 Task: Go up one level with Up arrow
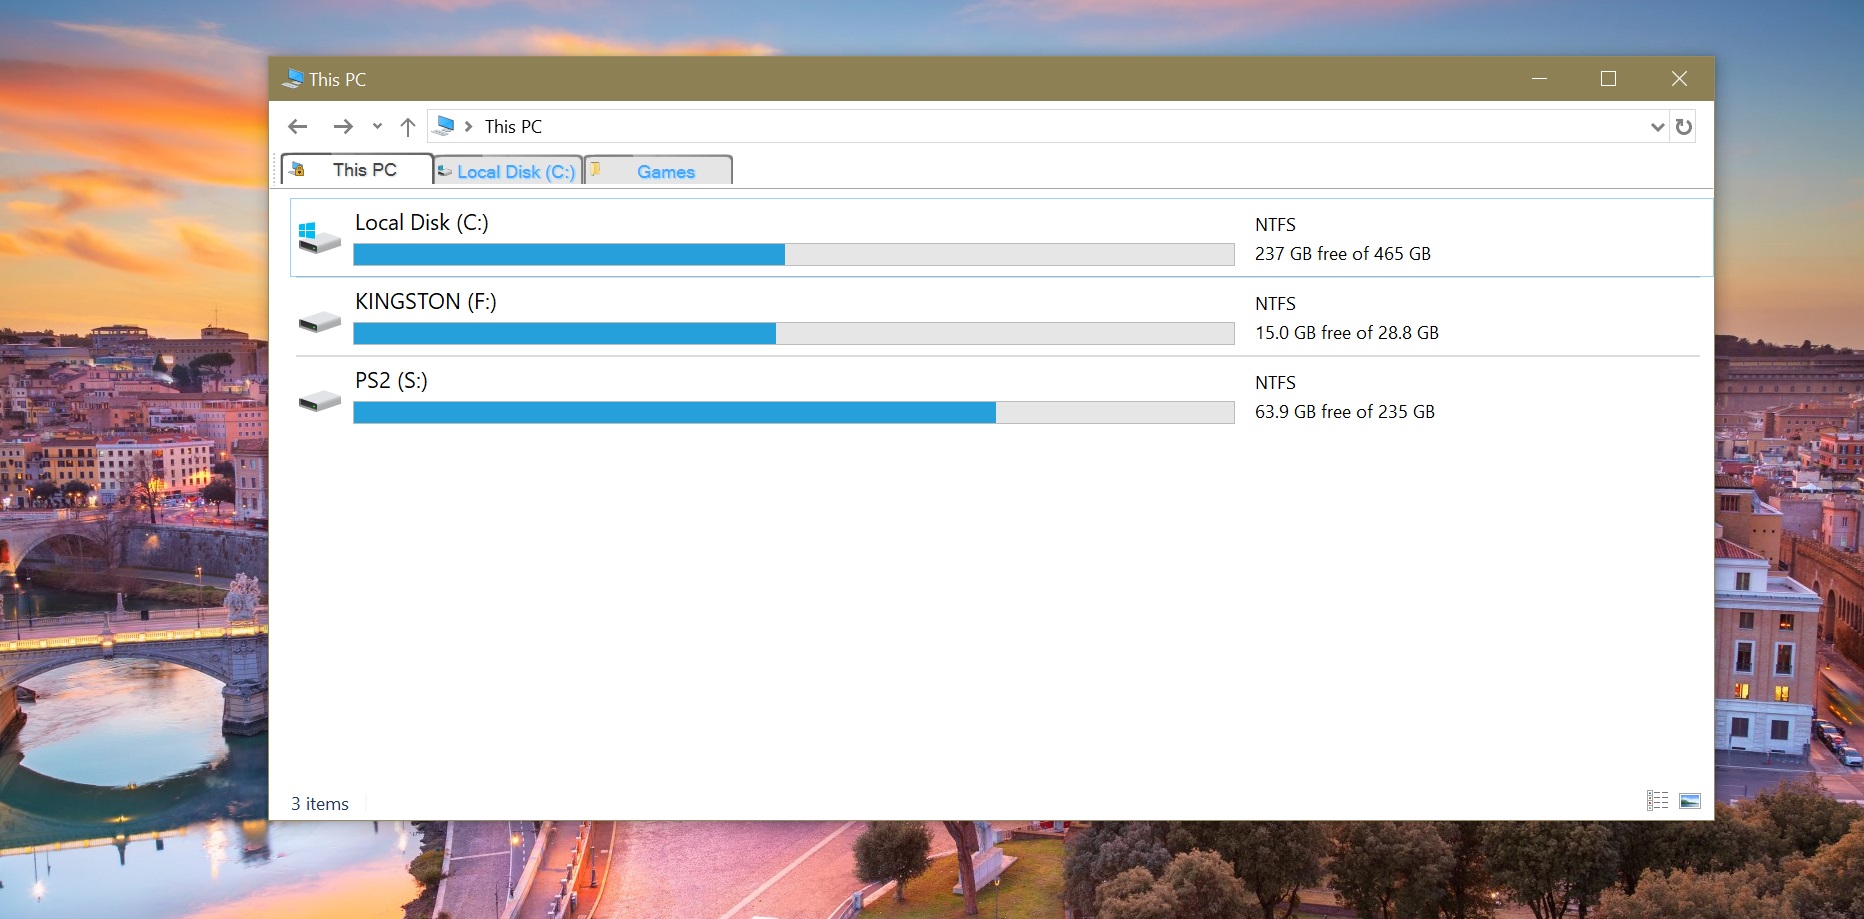[x=408, y=127]
